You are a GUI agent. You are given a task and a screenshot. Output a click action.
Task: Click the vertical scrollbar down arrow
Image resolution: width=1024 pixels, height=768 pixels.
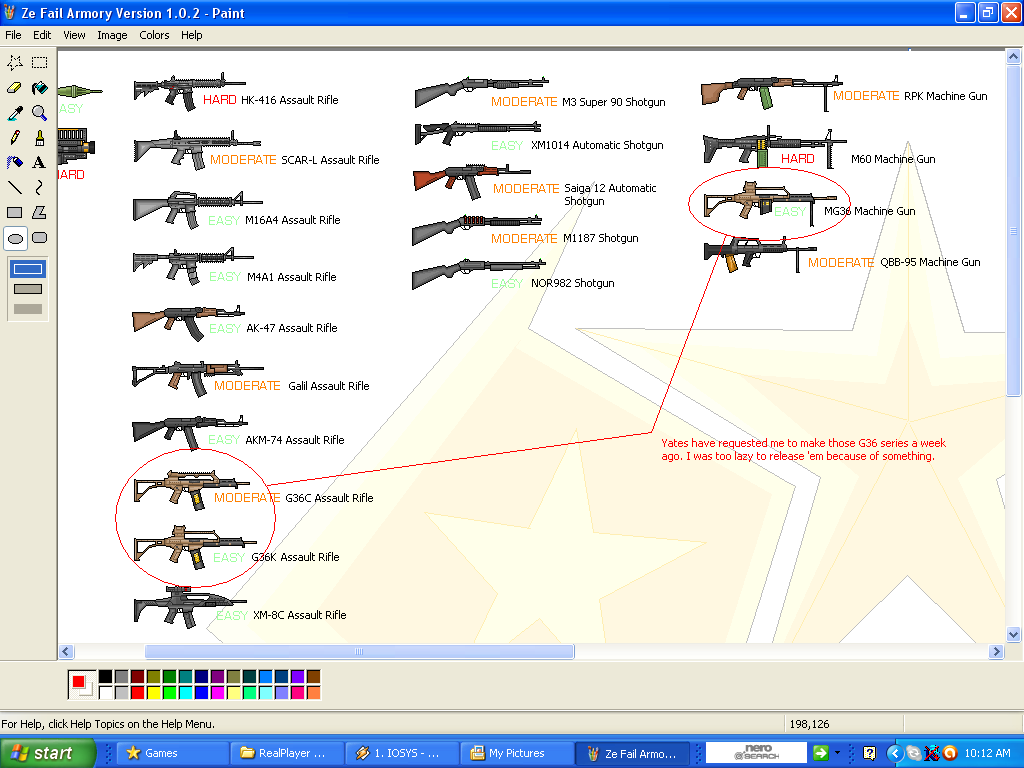tap(1013, 634)
